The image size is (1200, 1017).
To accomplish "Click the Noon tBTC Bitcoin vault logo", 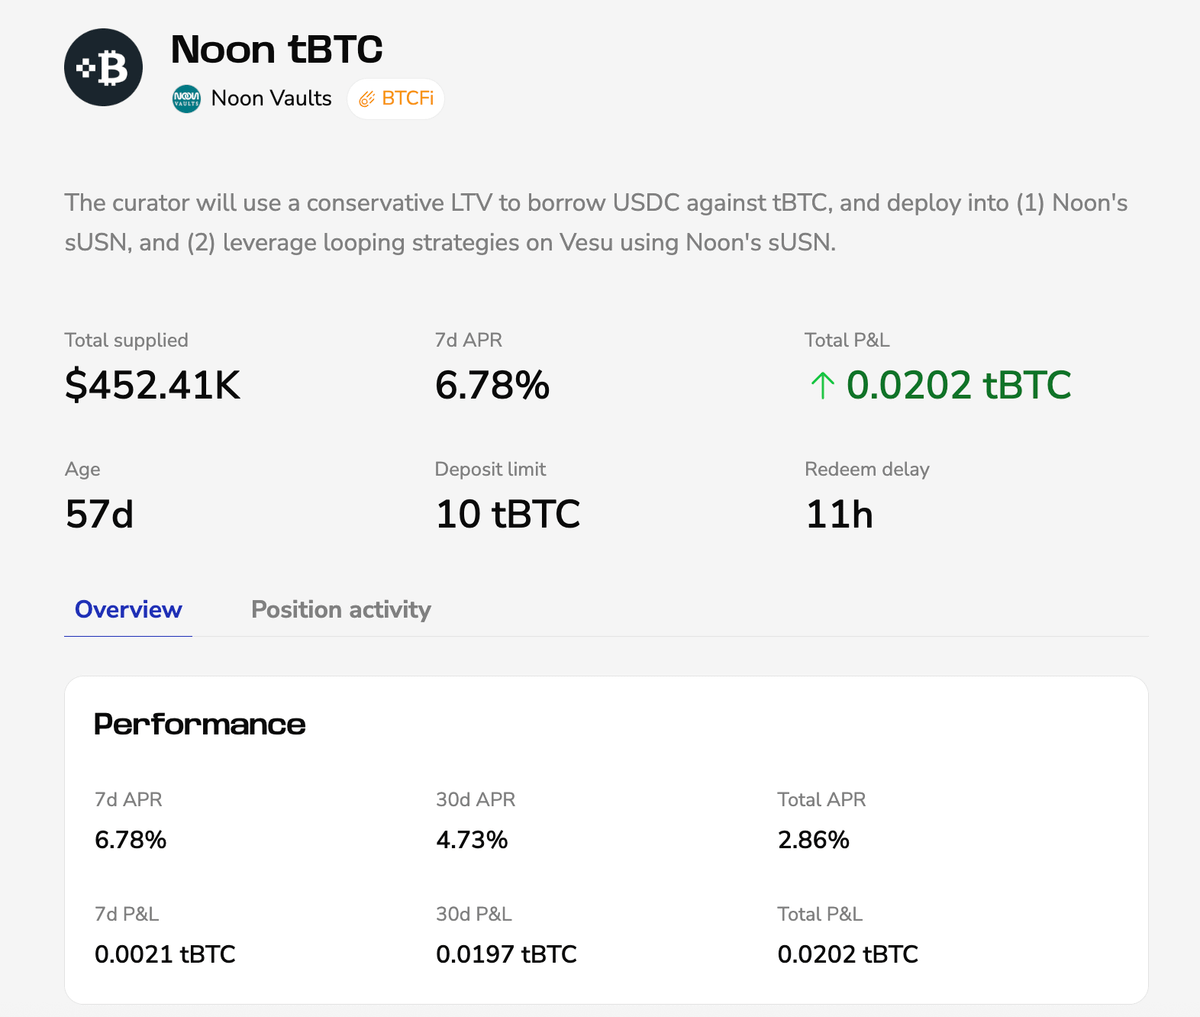I will click(x=103, y=68).
